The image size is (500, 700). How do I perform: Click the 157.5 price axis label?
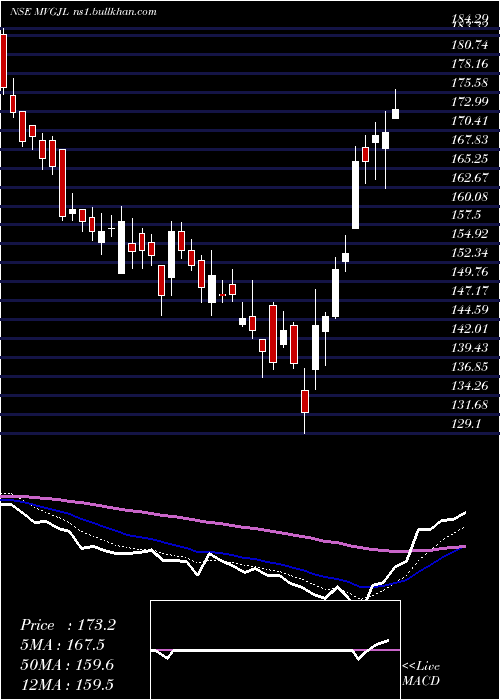[x=466, y=215]
